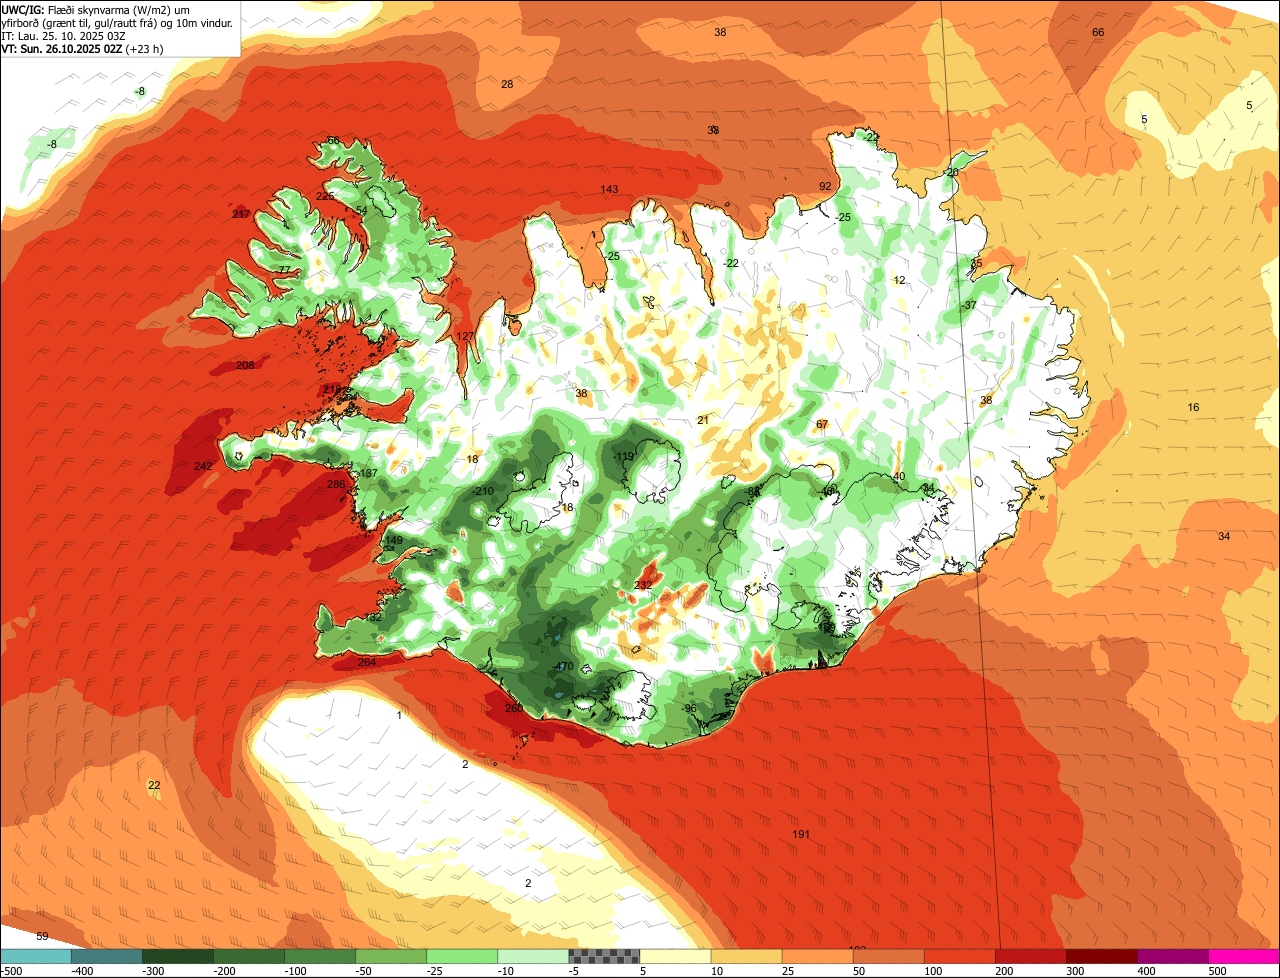The image size is (1280, 978).
Task: Click the '34' value over the southeastern sea
Action: (x=1224, y=537)
